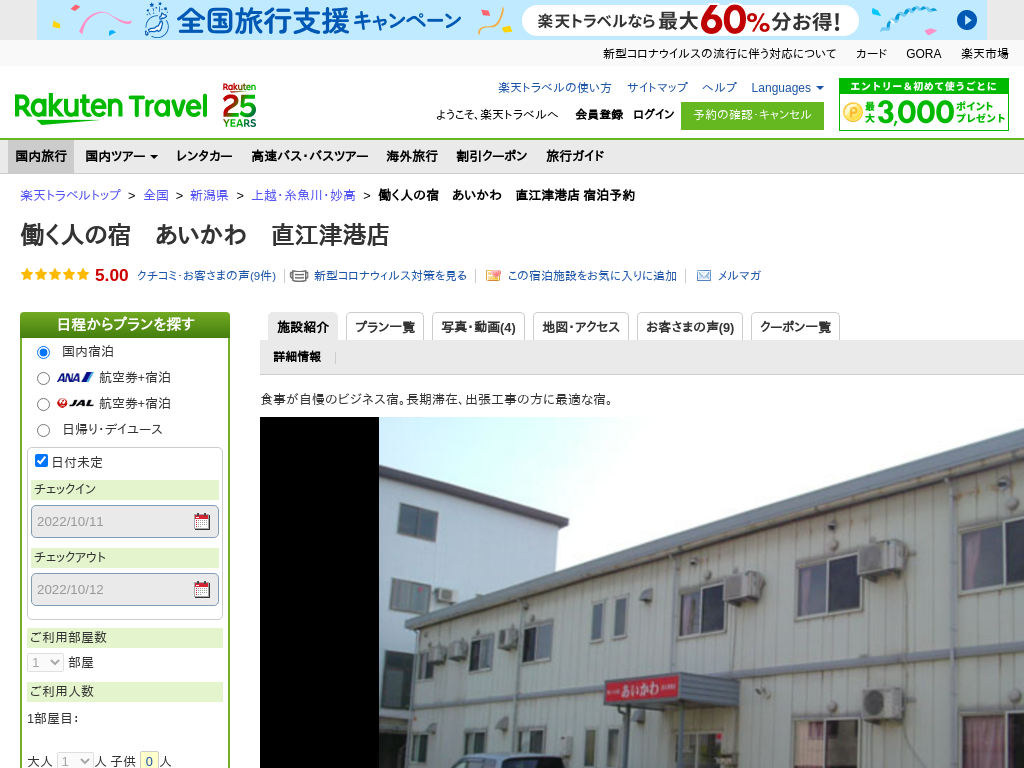Click この宿泊施設をお気に入りに追加 link
Image resolution: width=1024 pixels, height=768 pixels.
coord(592,276)
